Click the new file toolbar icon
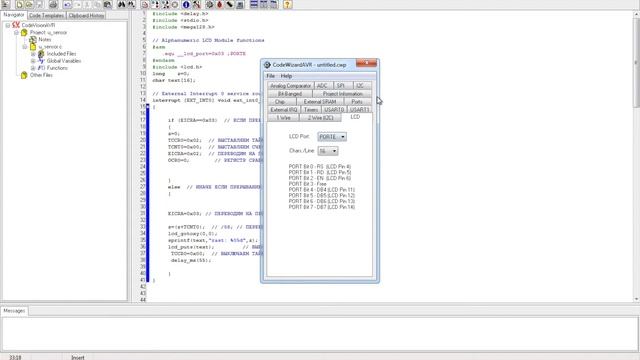The width and height of the screenshot is (640, 360). tap(19, 4)
